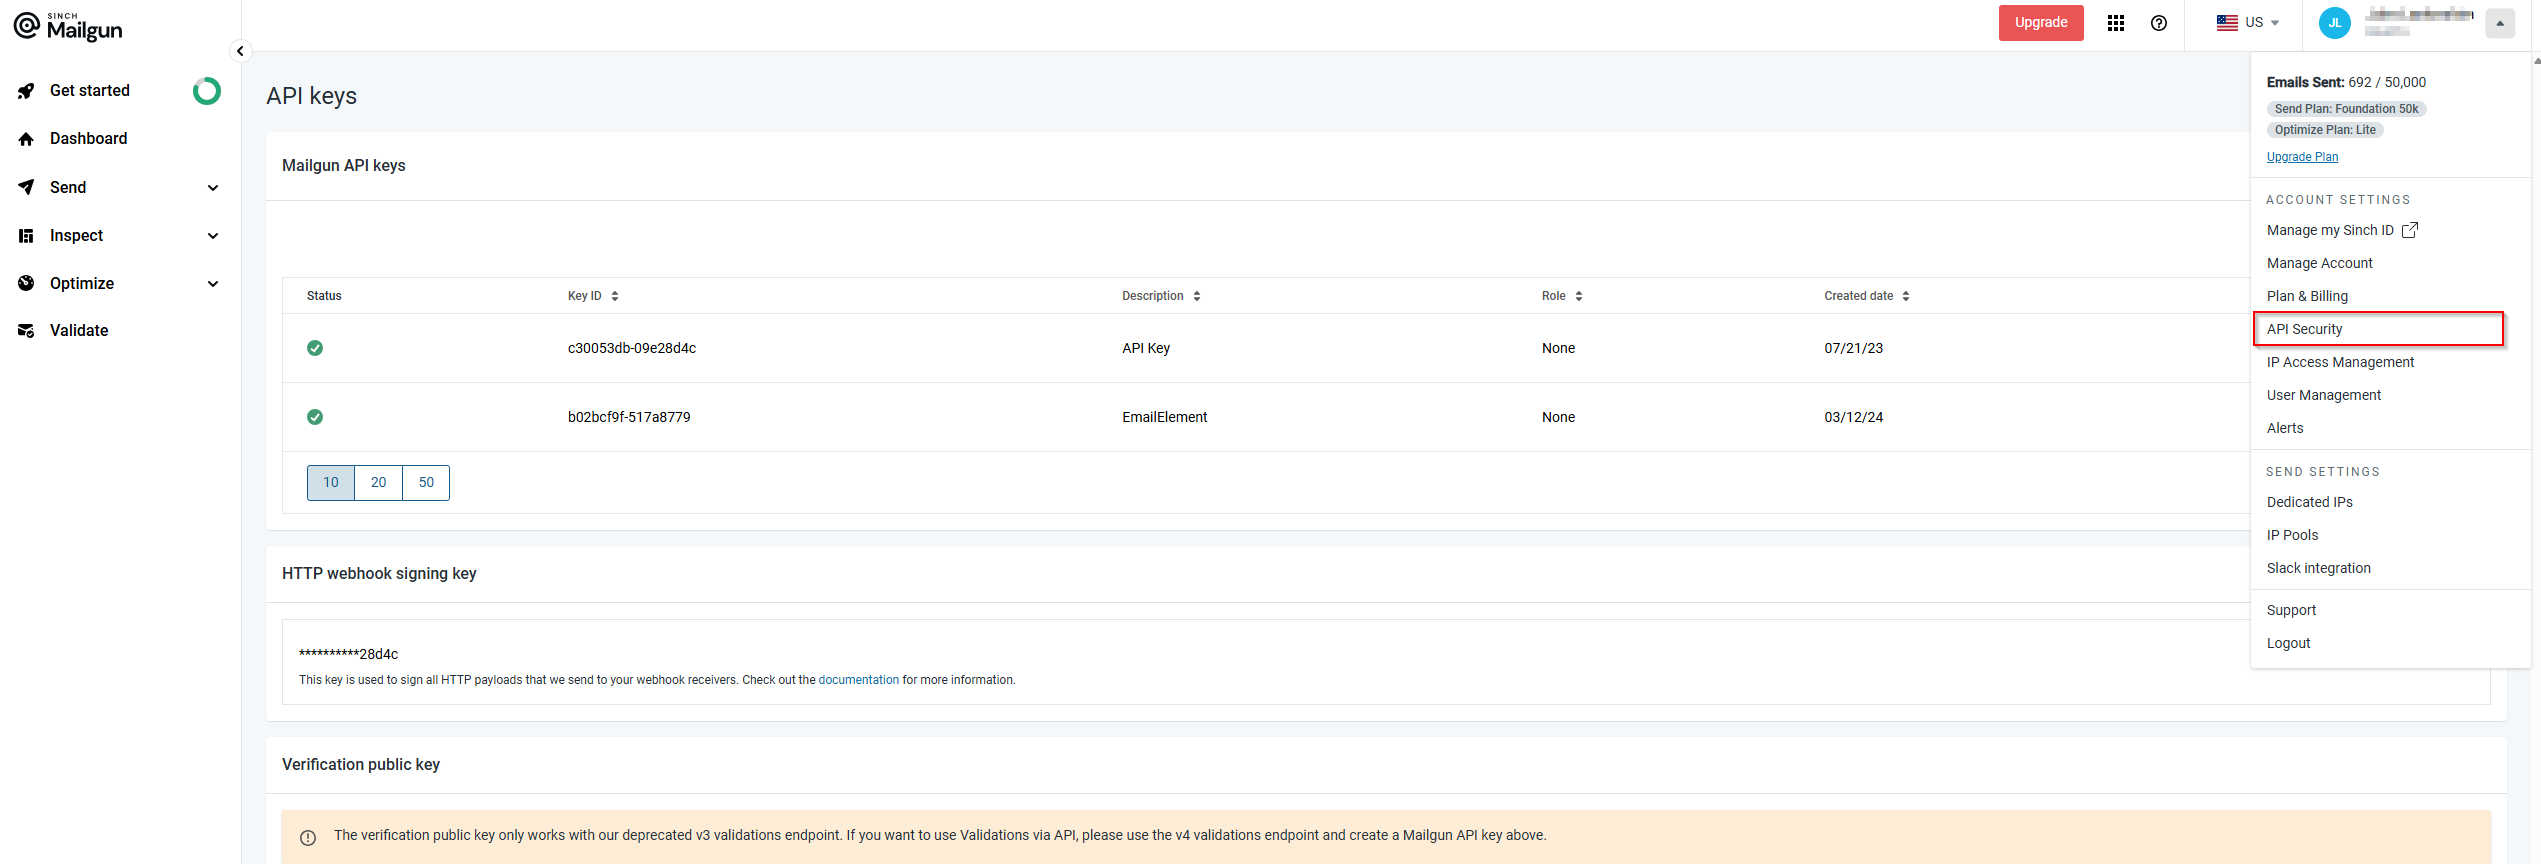The width and height of the screenshot is (2541, 864).
Task: Open Support from account menu
Action: pyautogui.click(x=2291, y=610)
